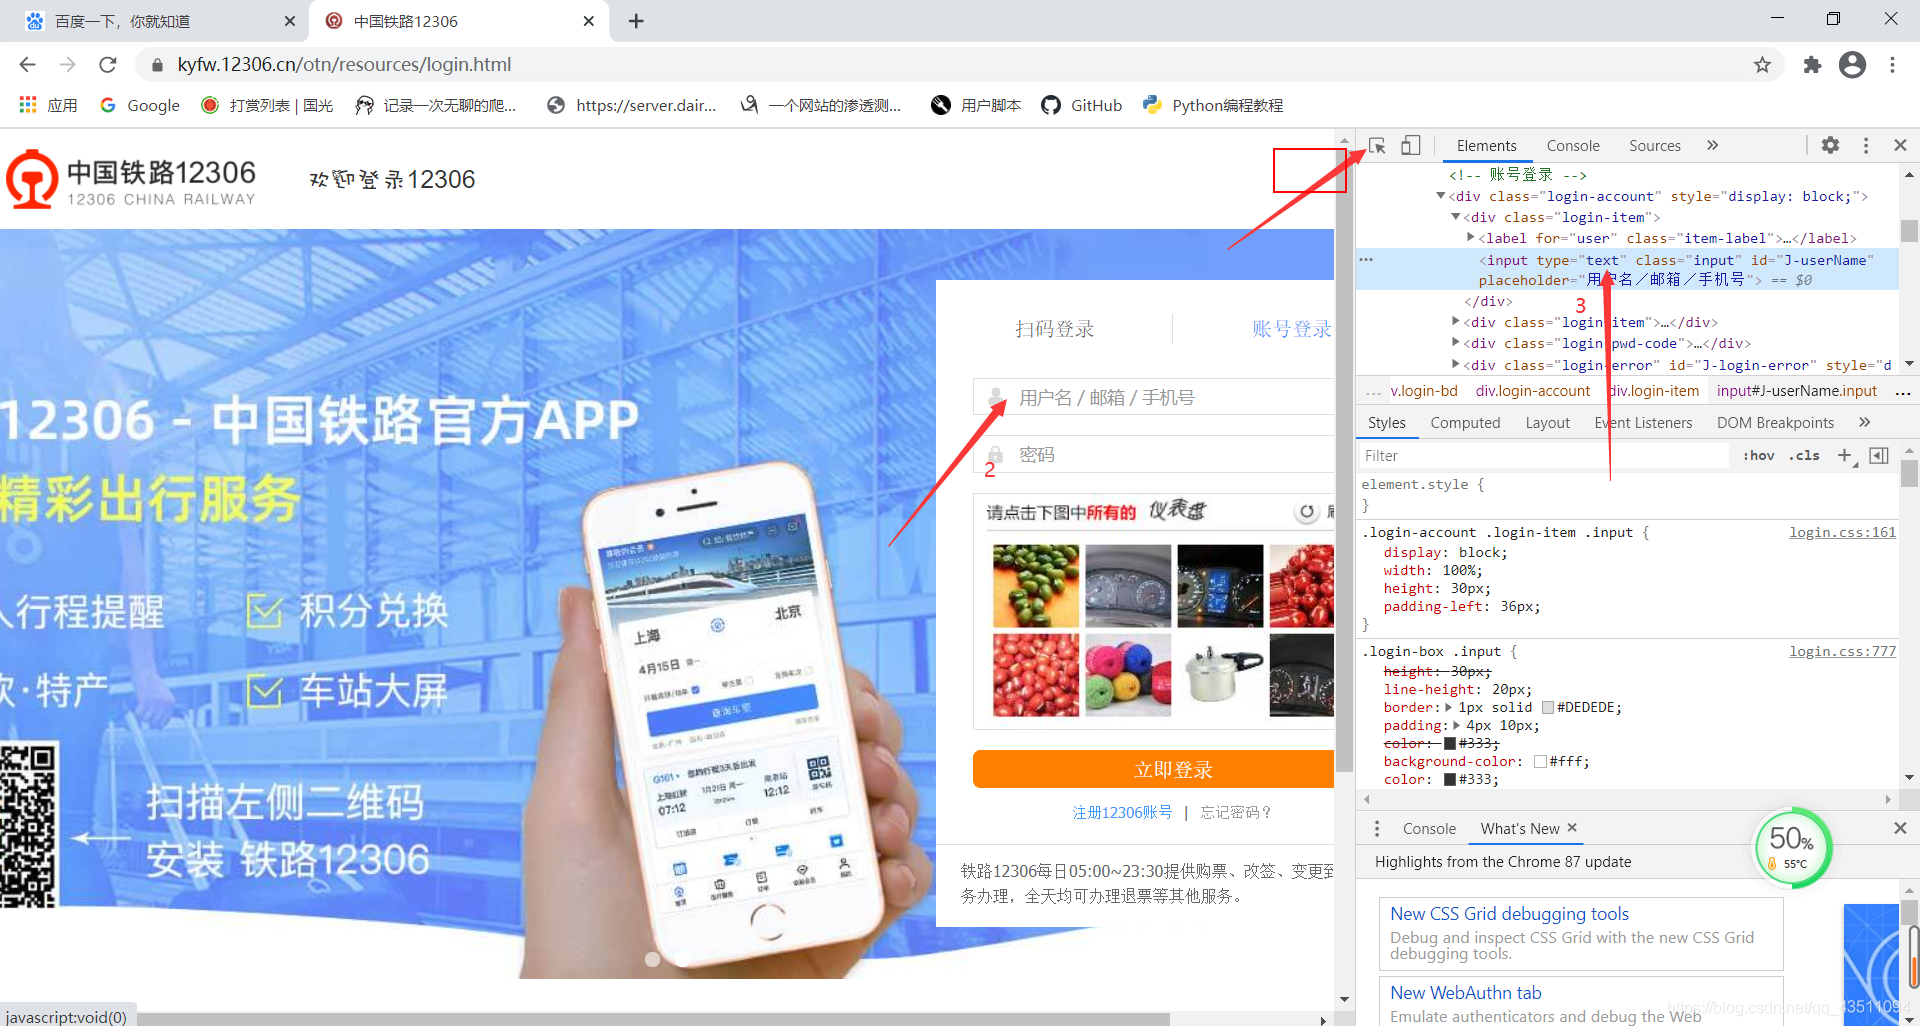Refresh the captcha image icon
This screenshot has height=1026, width=1920.
pos(1306,512)
